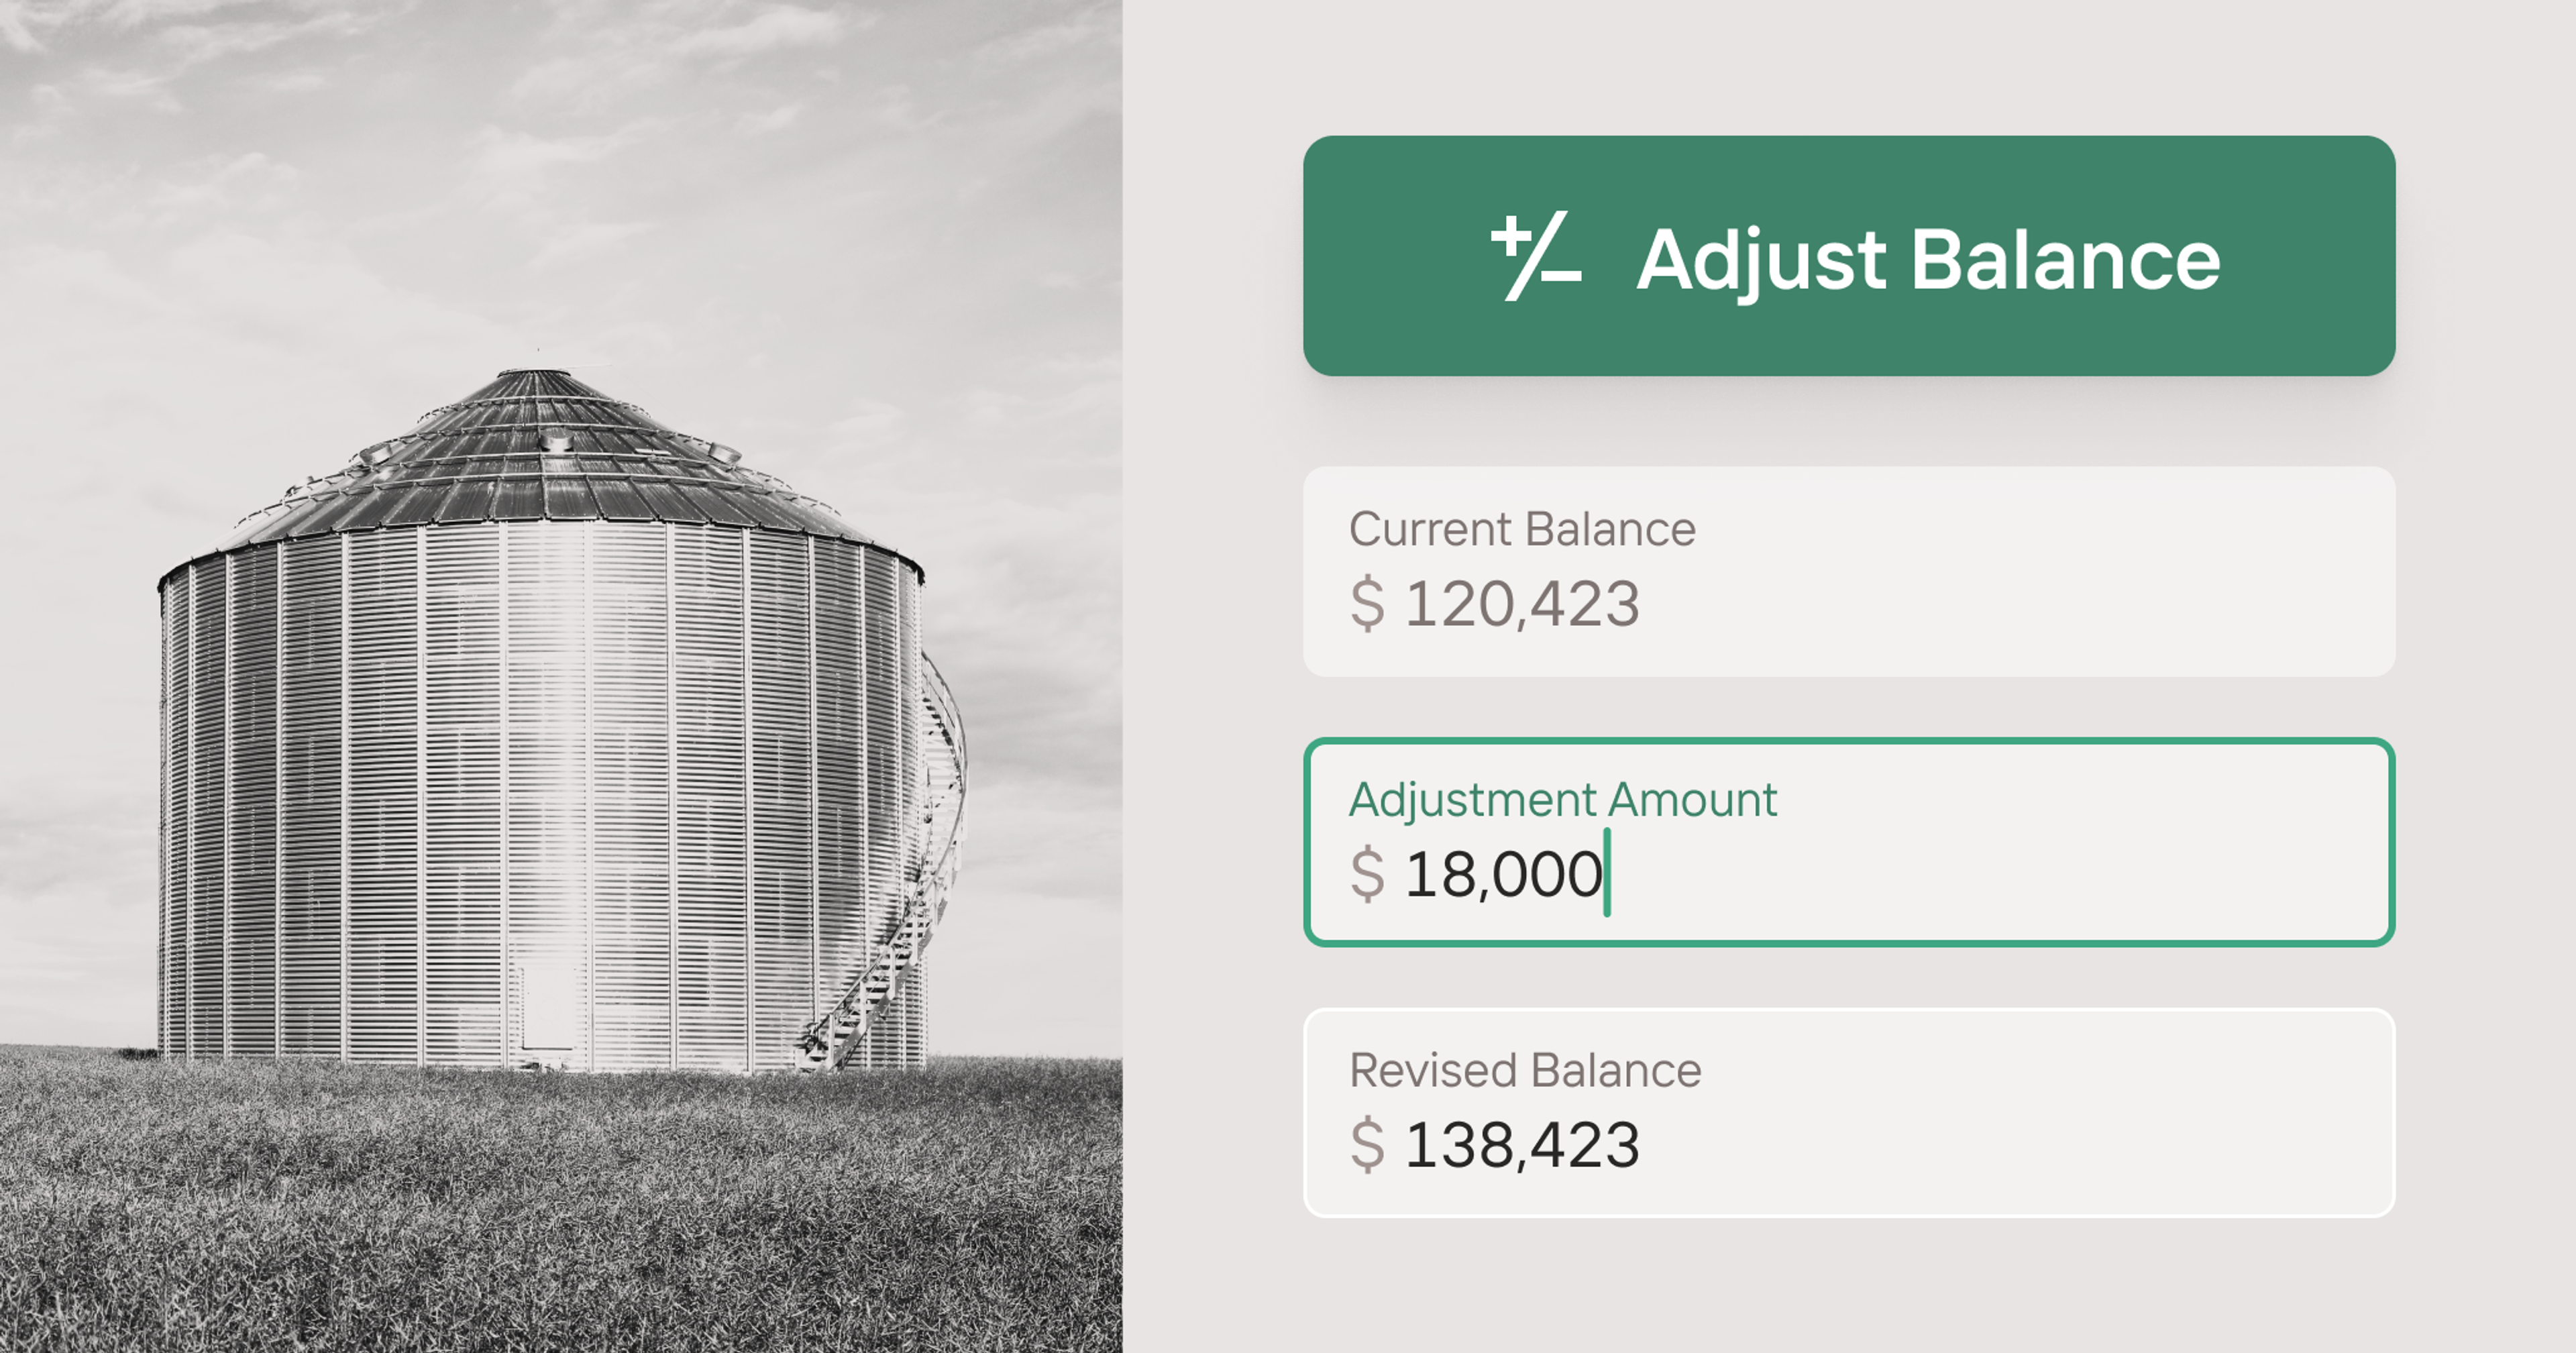2576x1353 pixels.
Task: Select the 138,423 revised balance value
Action: [1521, 1145]
